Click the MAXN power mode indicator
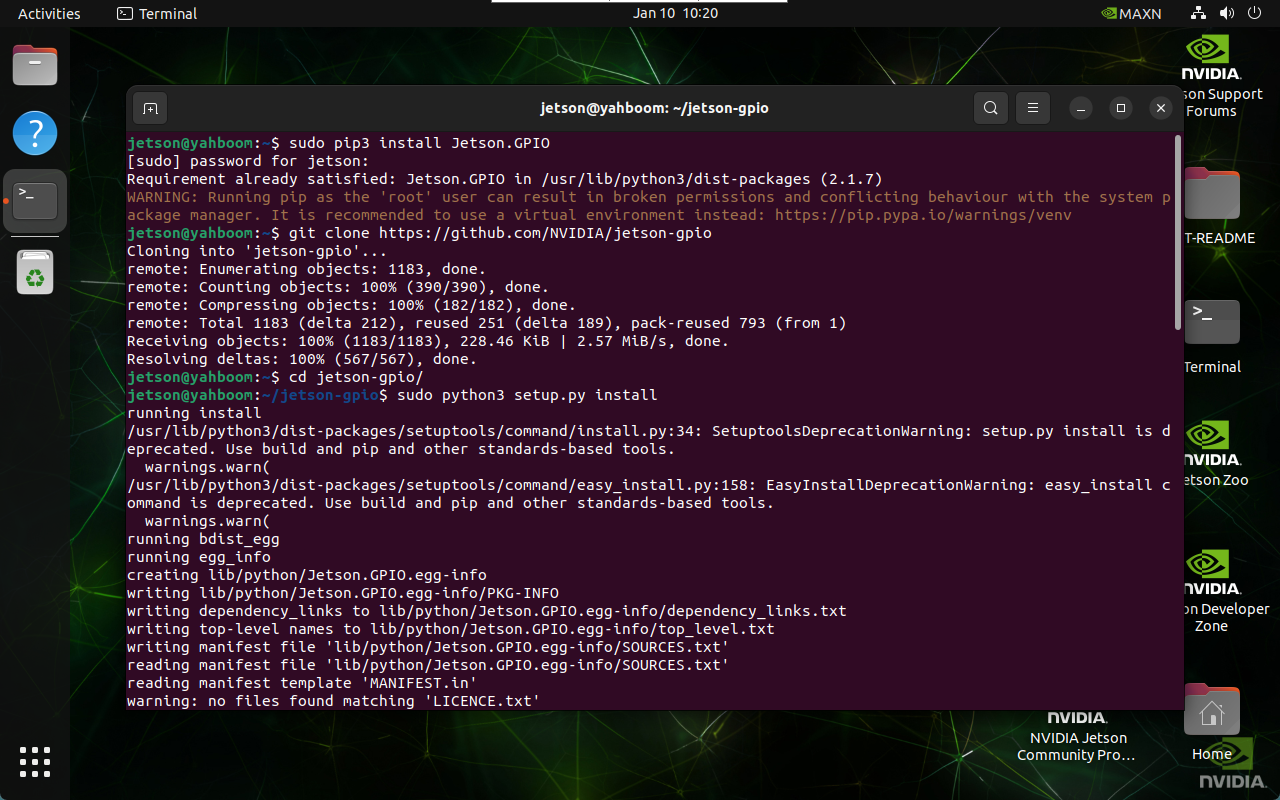Screen dimensions: 1280x800 pos(1131,14)
